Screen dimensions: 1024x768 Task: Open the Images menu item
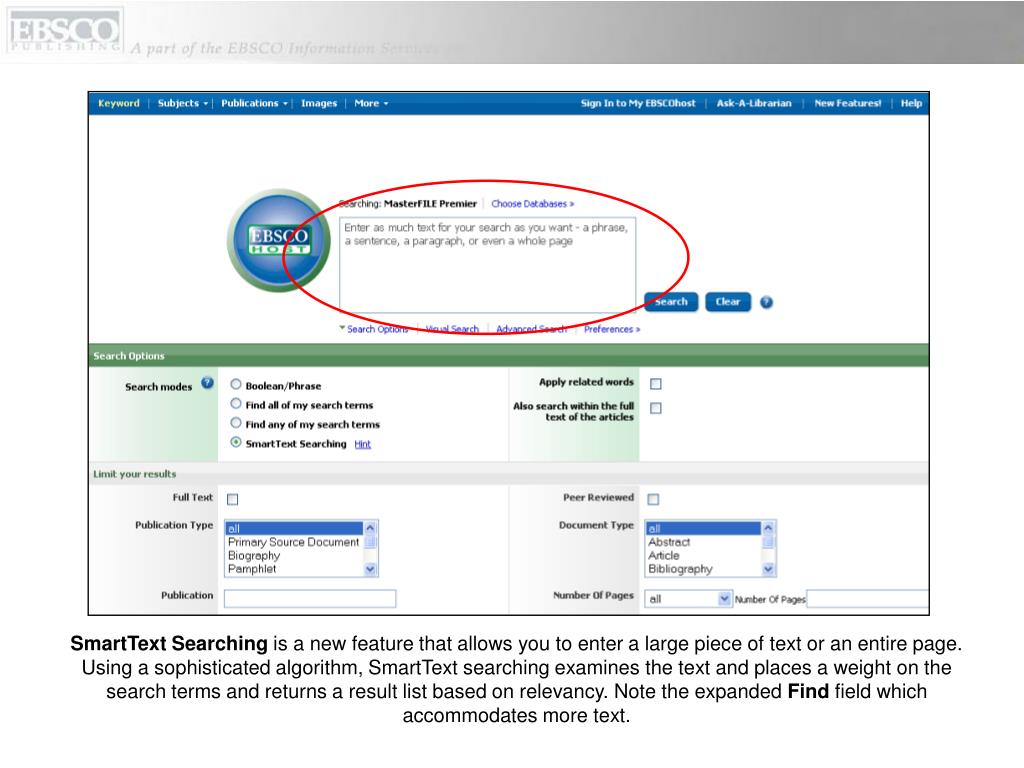(319, 103)
